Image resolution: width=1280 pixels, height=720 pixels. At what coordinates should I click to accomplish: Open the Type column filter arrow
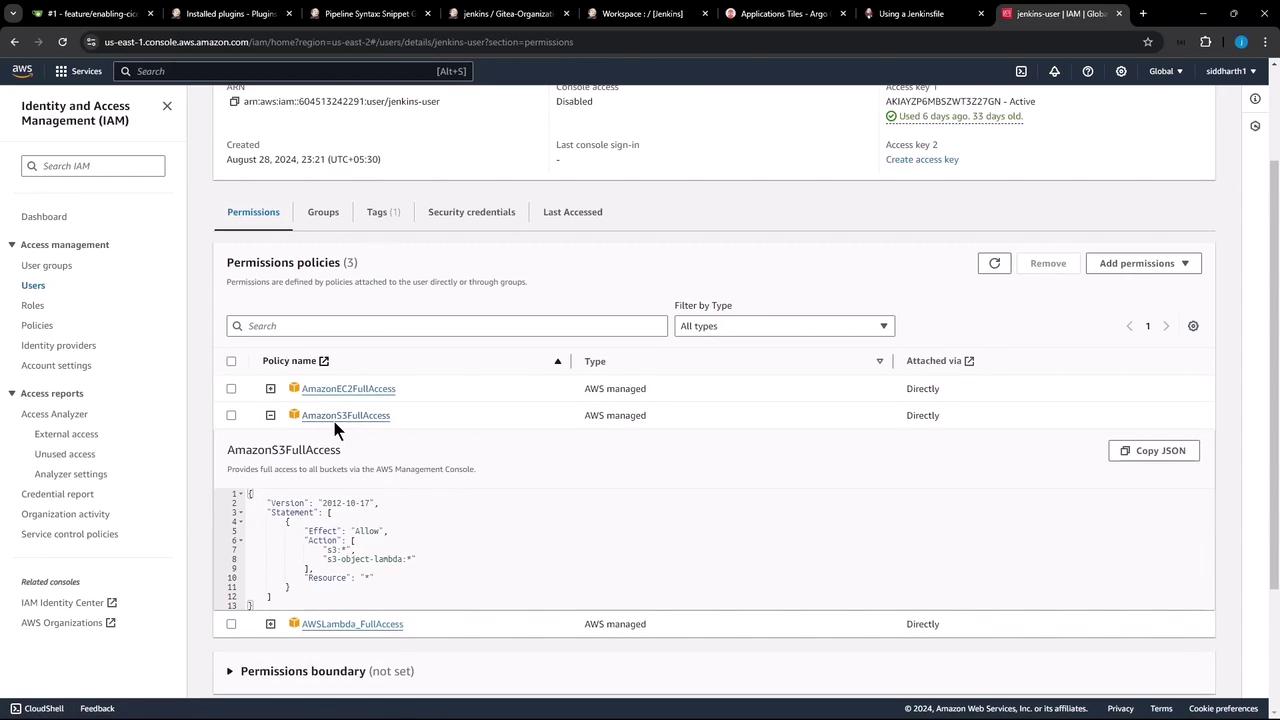pyautogui.click(x=880, y=361)
